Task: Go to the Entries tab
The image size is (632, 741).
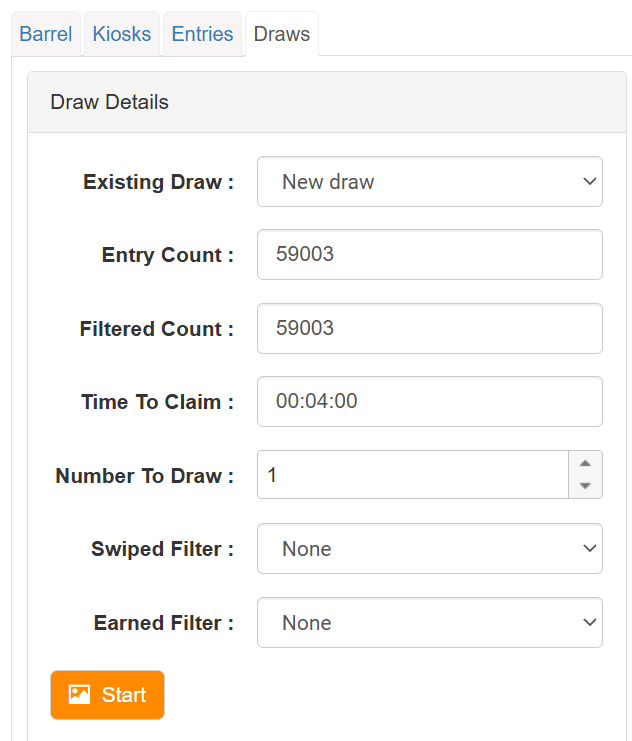Action: click(x=202, y=34)
